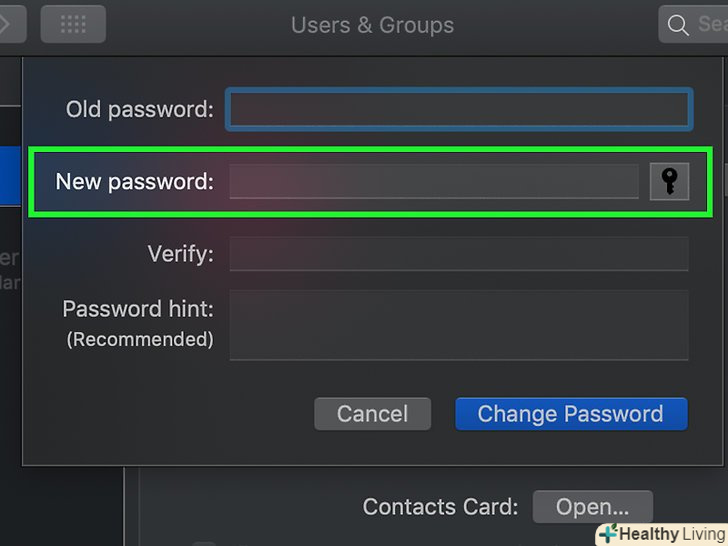Click the Healthy Living cross logo
Image resolution: width=728 pixels, height=546 pixels.
click(x=607, y=534)
